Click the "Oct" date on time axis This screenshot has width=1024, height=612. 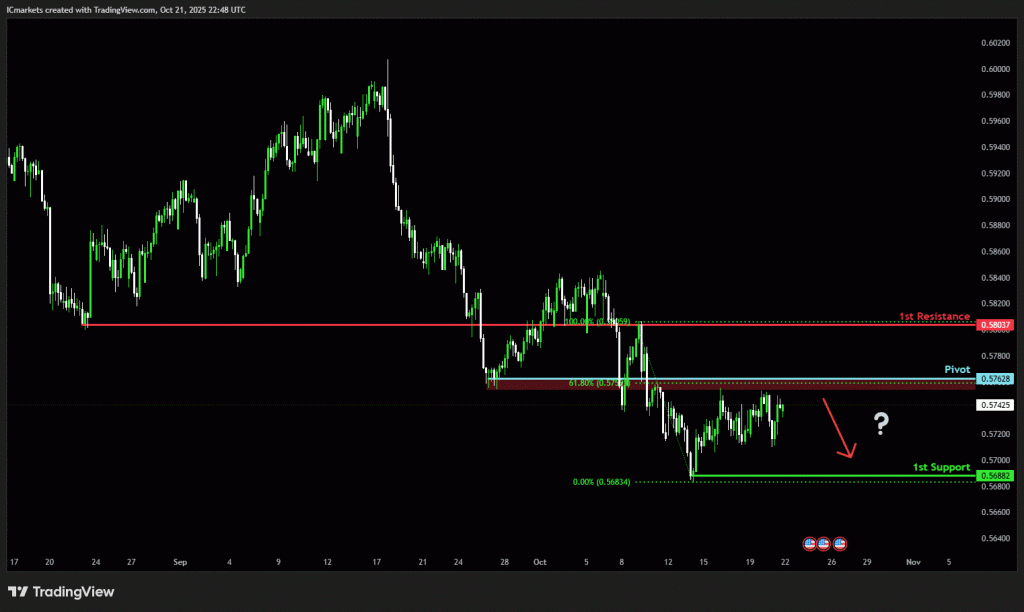(x=541, y=562)
